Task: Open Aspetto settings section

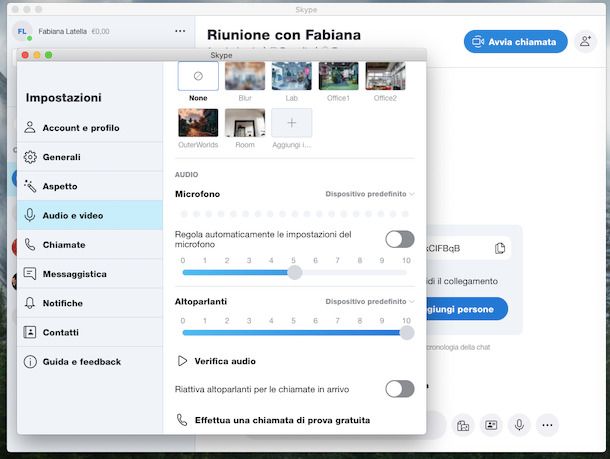Action: coord(90,186)
